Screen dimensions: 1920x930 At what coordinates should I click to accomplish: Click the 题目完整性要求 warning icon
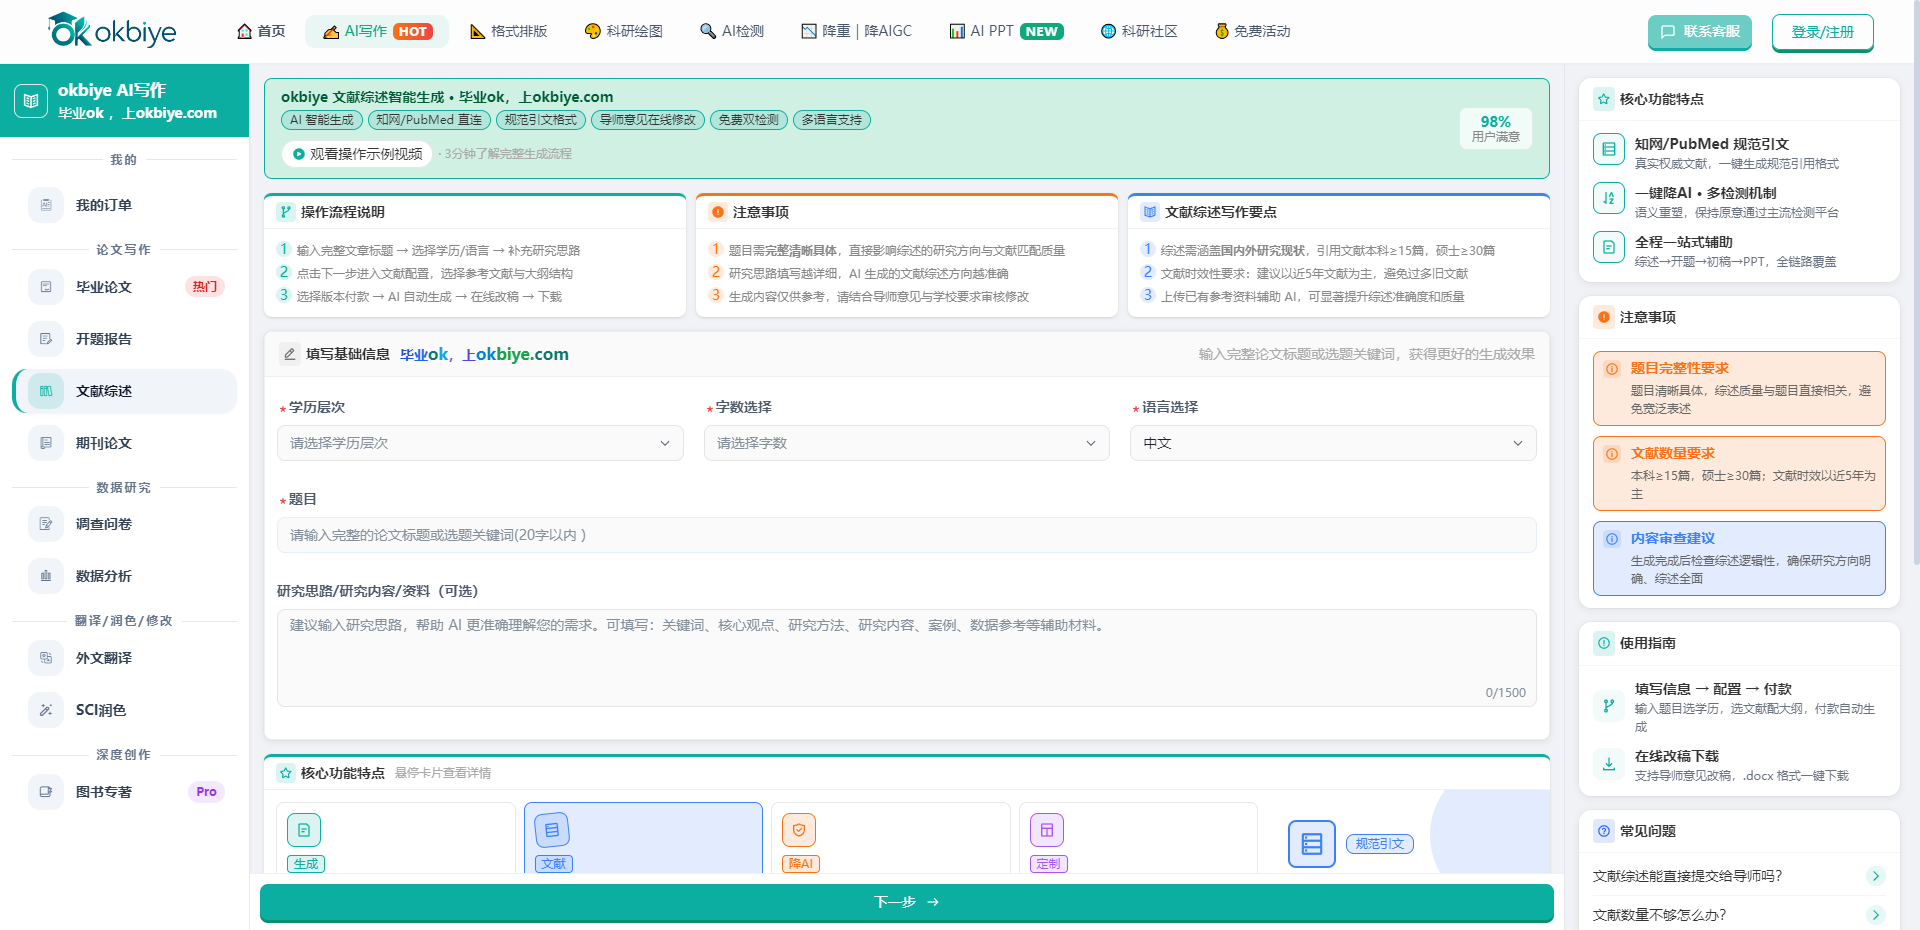[x=1612, y=369]
